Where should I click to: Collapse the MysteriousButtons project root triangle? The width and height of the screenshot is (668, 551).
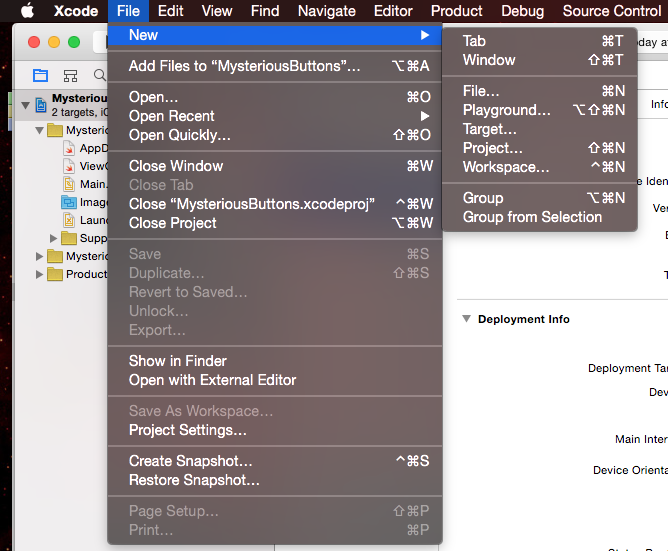point(26,105)
